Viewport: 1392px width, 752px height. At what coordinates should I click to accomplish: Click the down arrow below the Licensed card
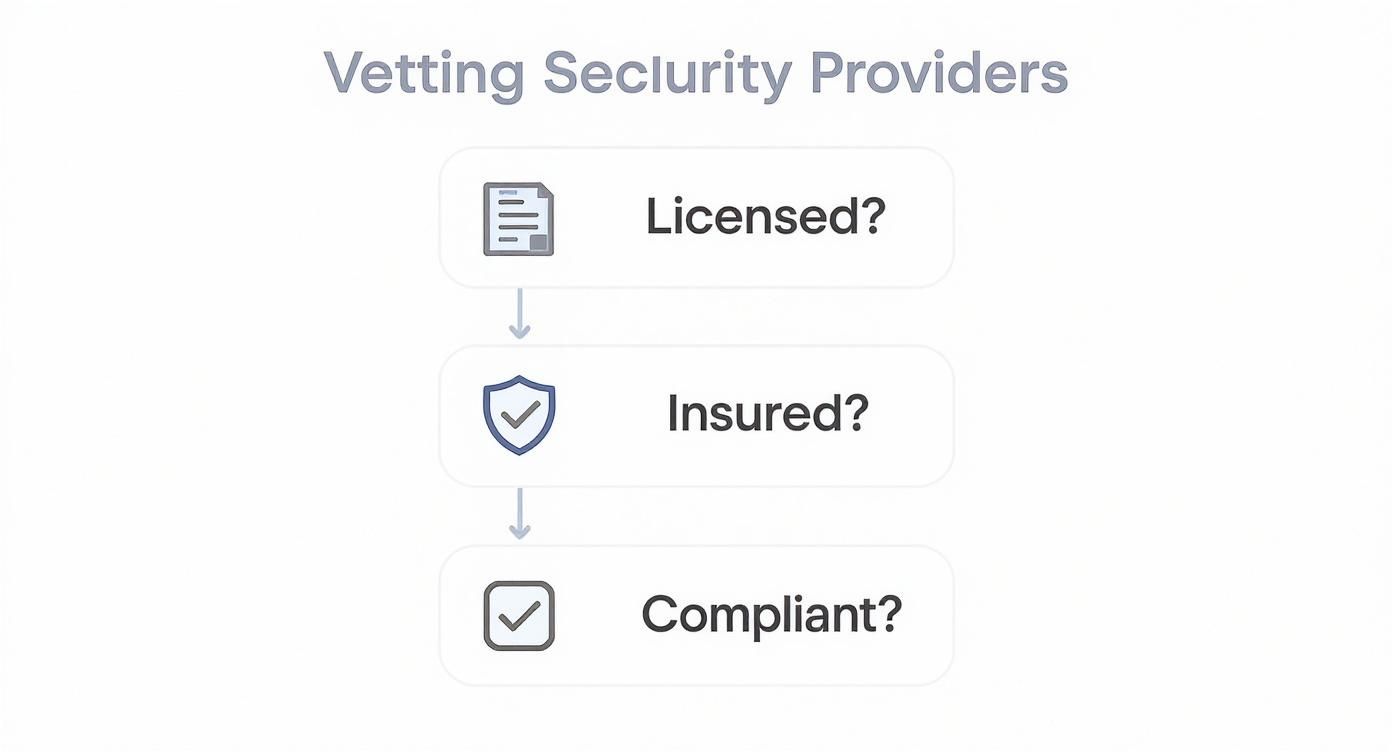point(519,315)
